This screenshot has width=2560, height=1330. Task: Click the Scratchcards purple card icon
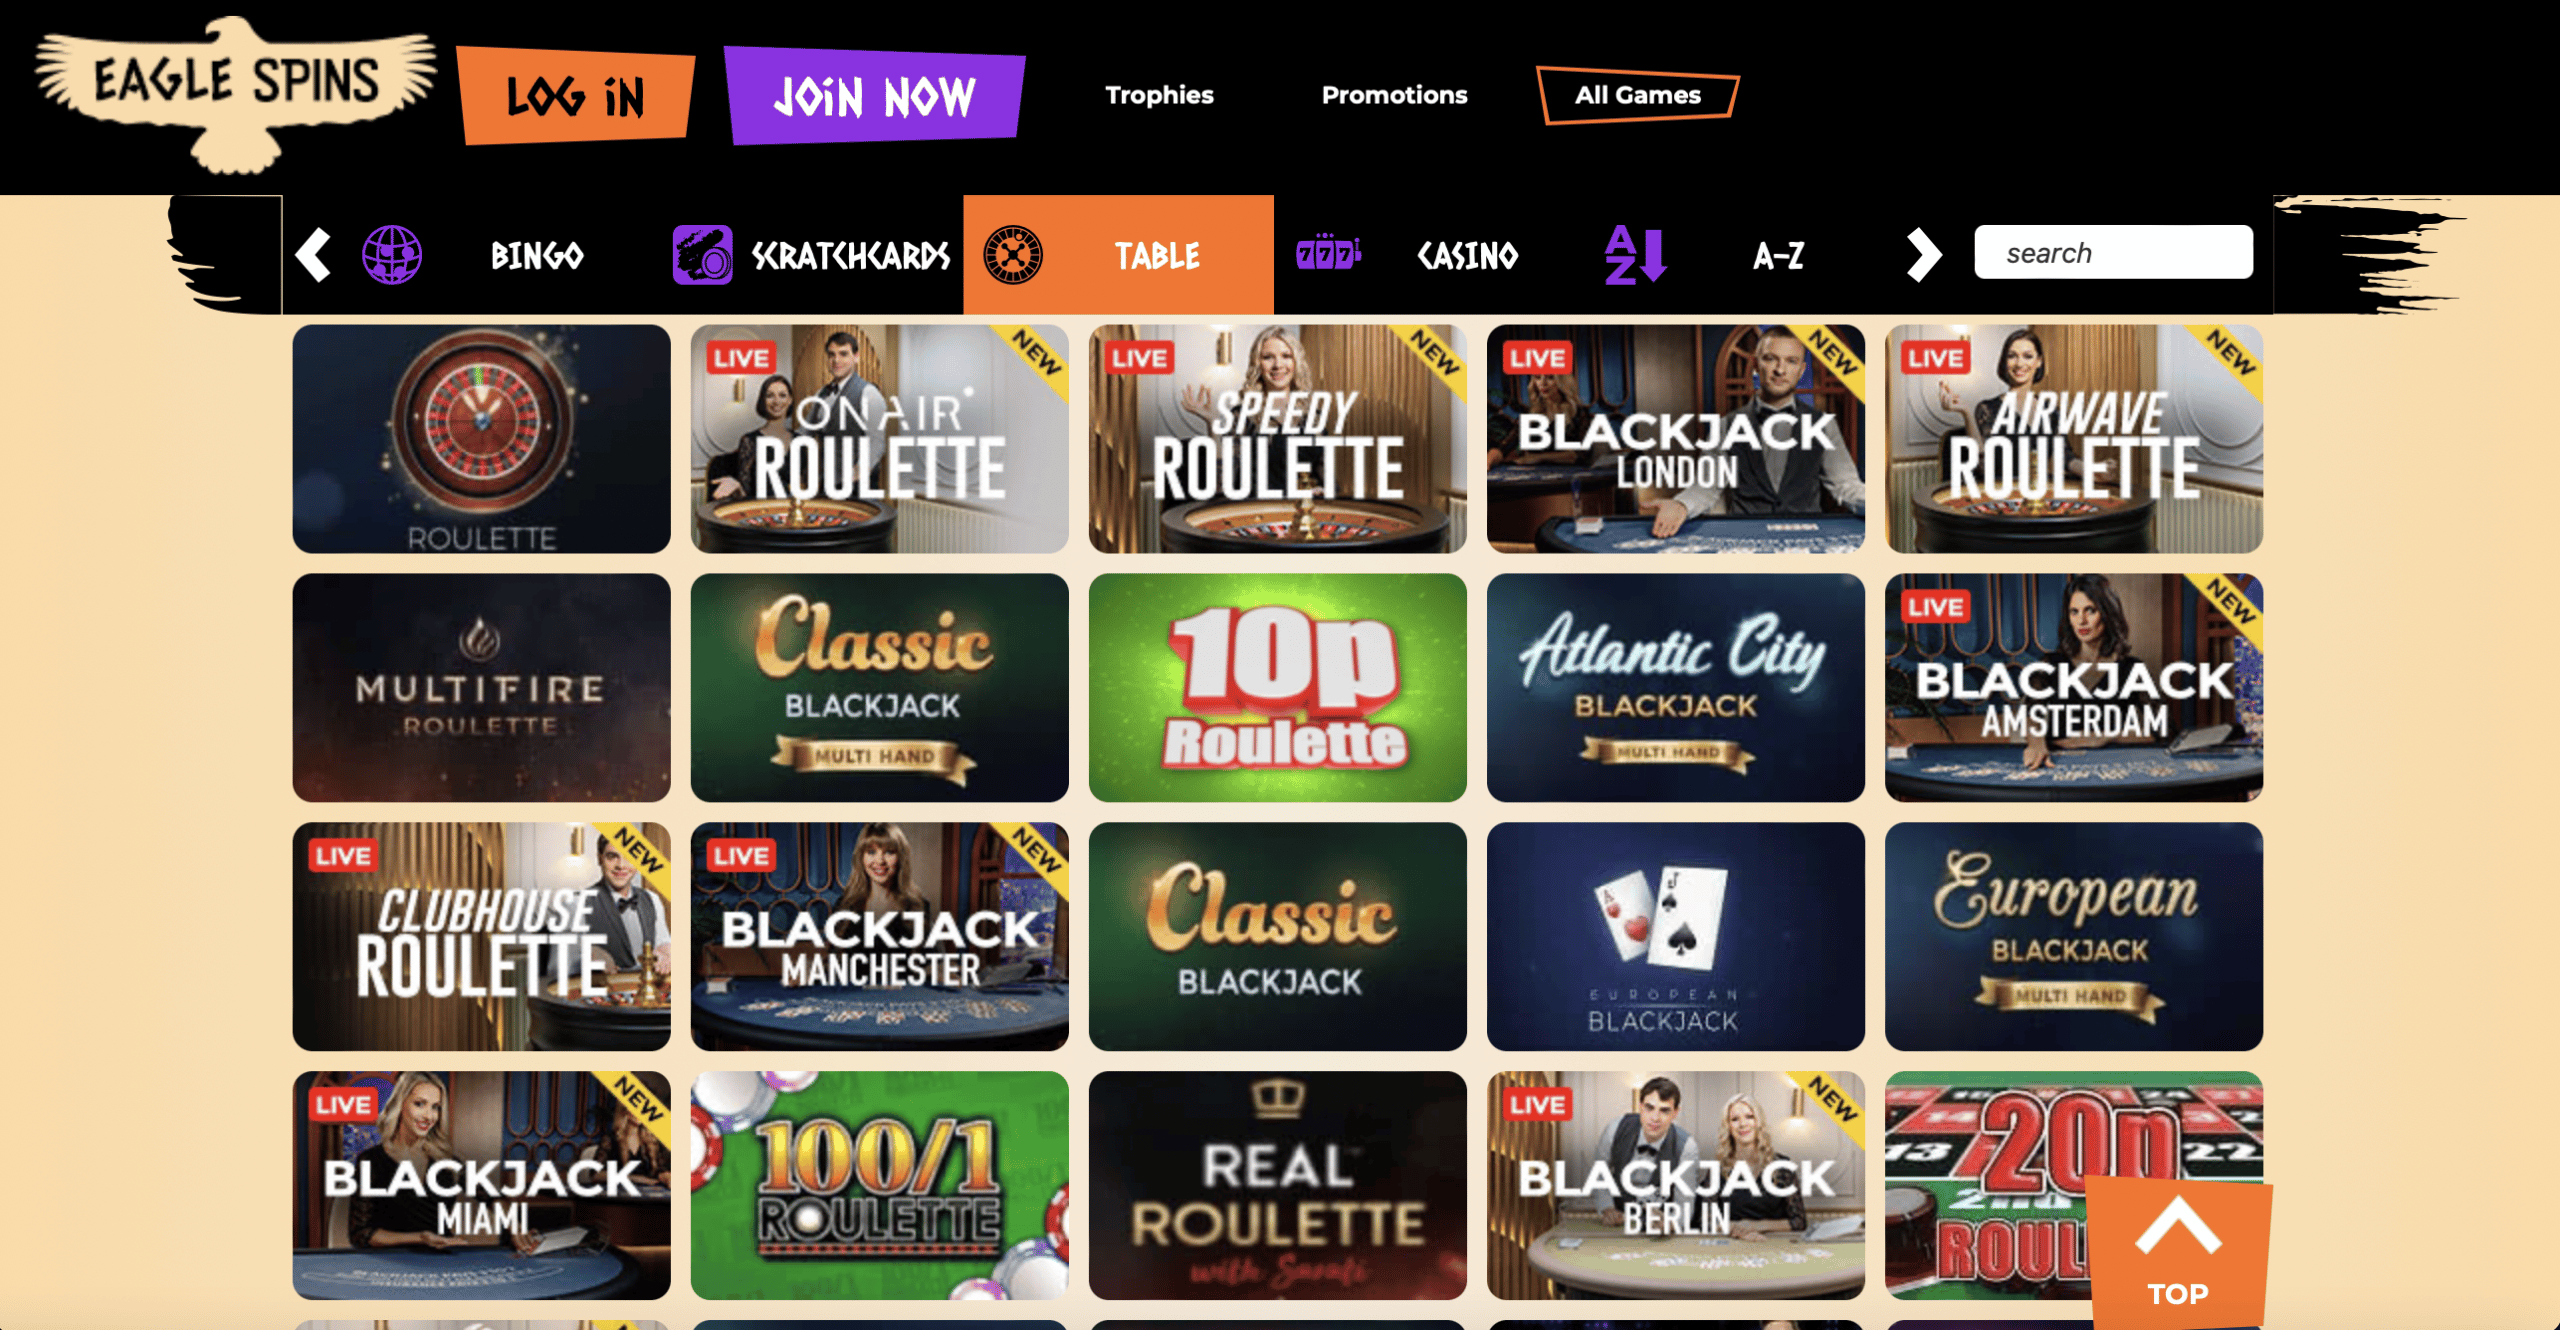pyautogui.click(x=702, y=255)
